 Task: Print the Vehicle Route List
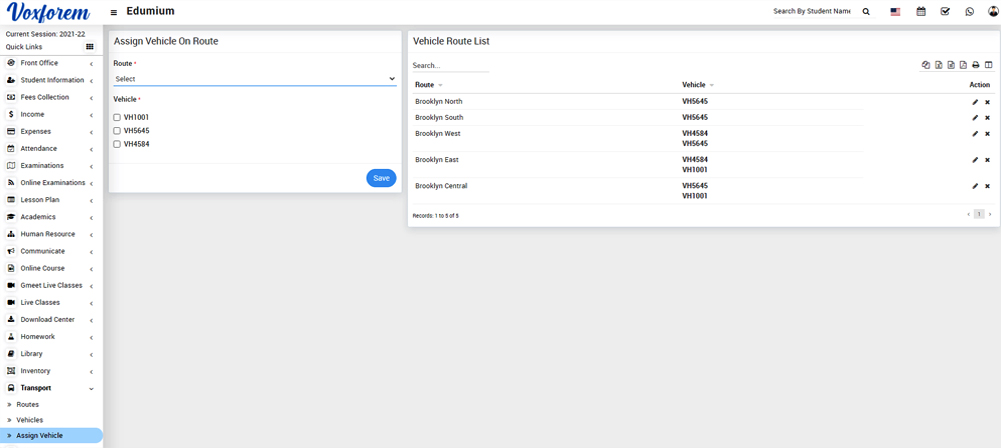pyautogui.click(x=976, y=65)
